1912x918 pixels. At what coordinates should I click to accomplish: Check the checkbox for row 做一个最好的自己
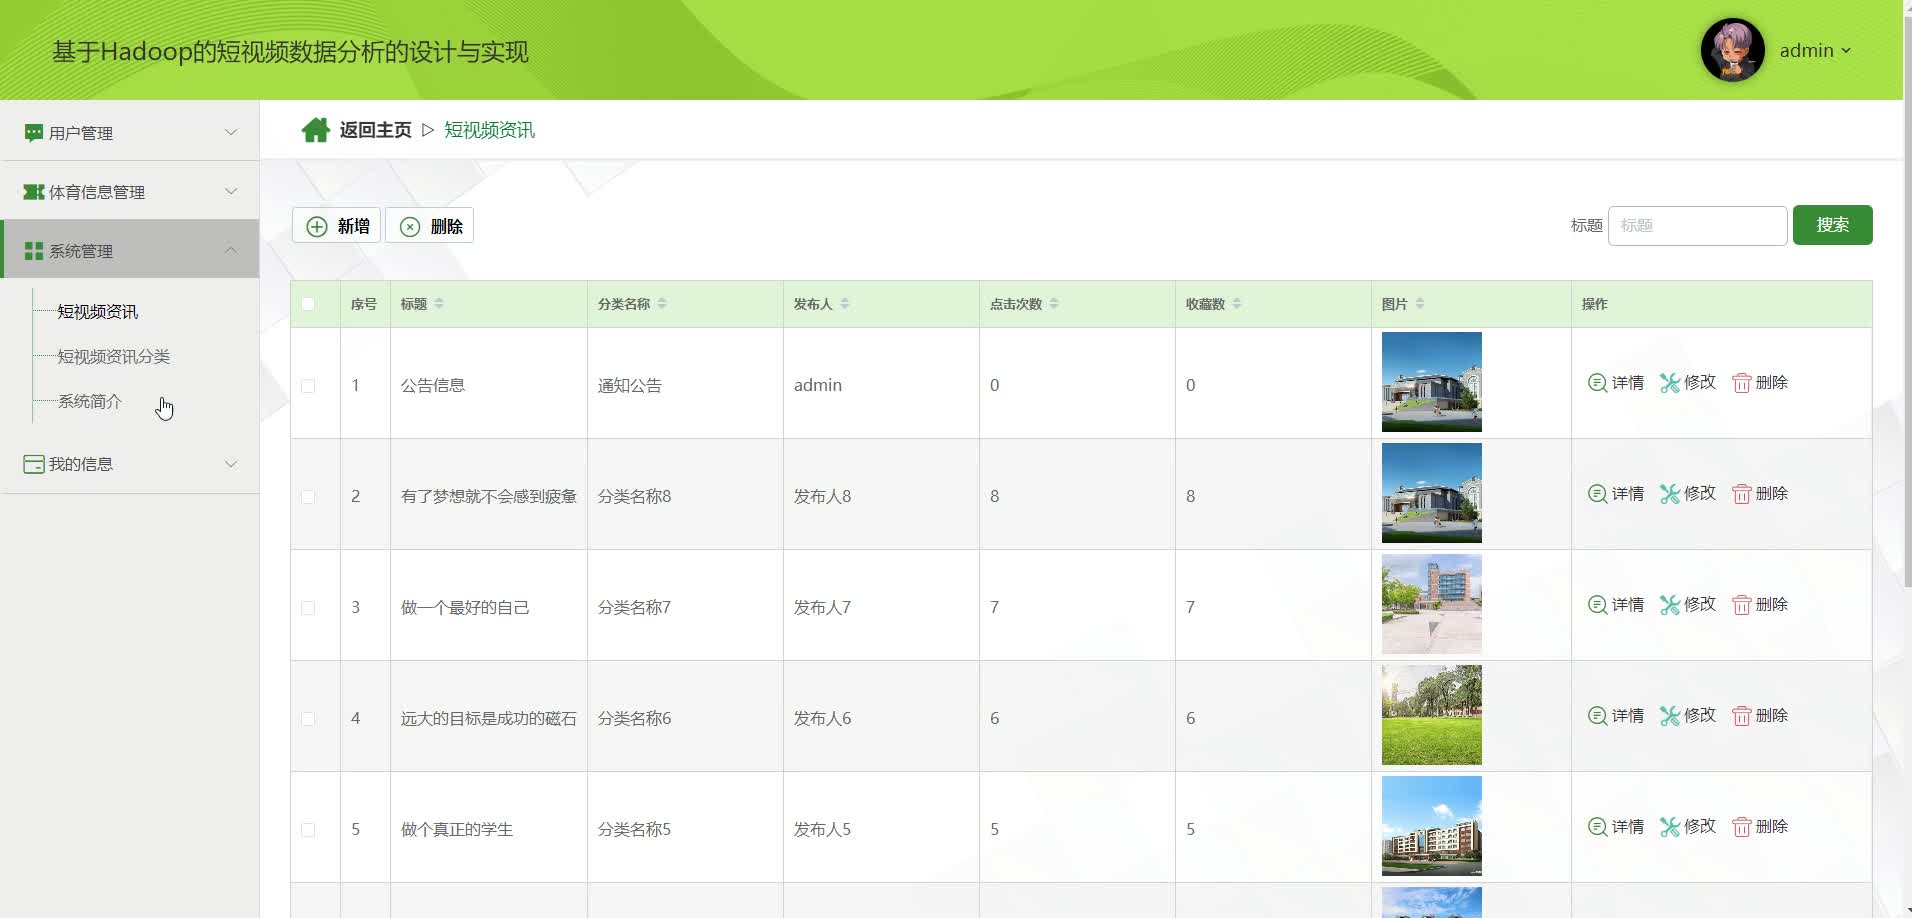coord(308,608)
